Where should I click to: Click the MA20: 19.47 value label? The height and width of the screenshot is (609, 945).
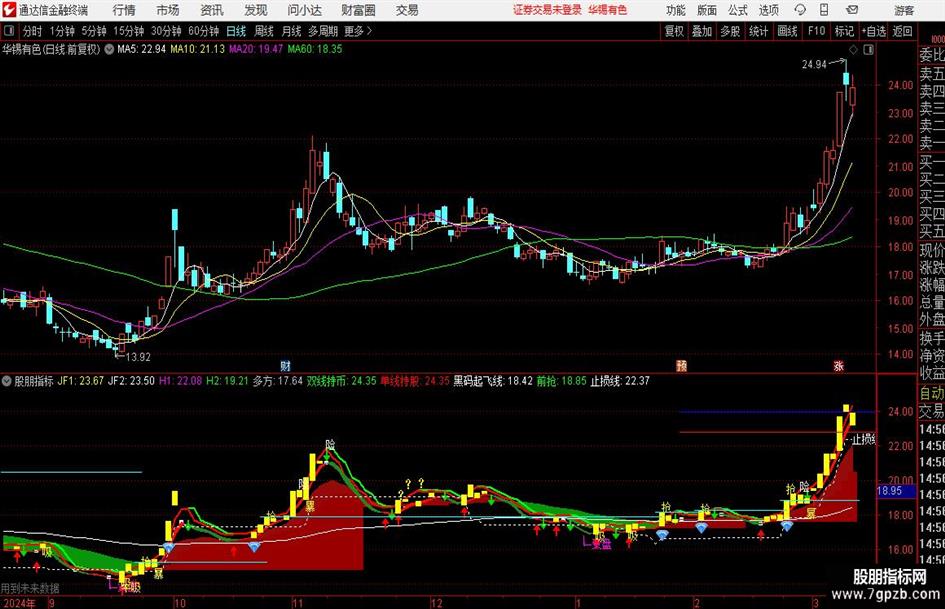tap(256, 49)
